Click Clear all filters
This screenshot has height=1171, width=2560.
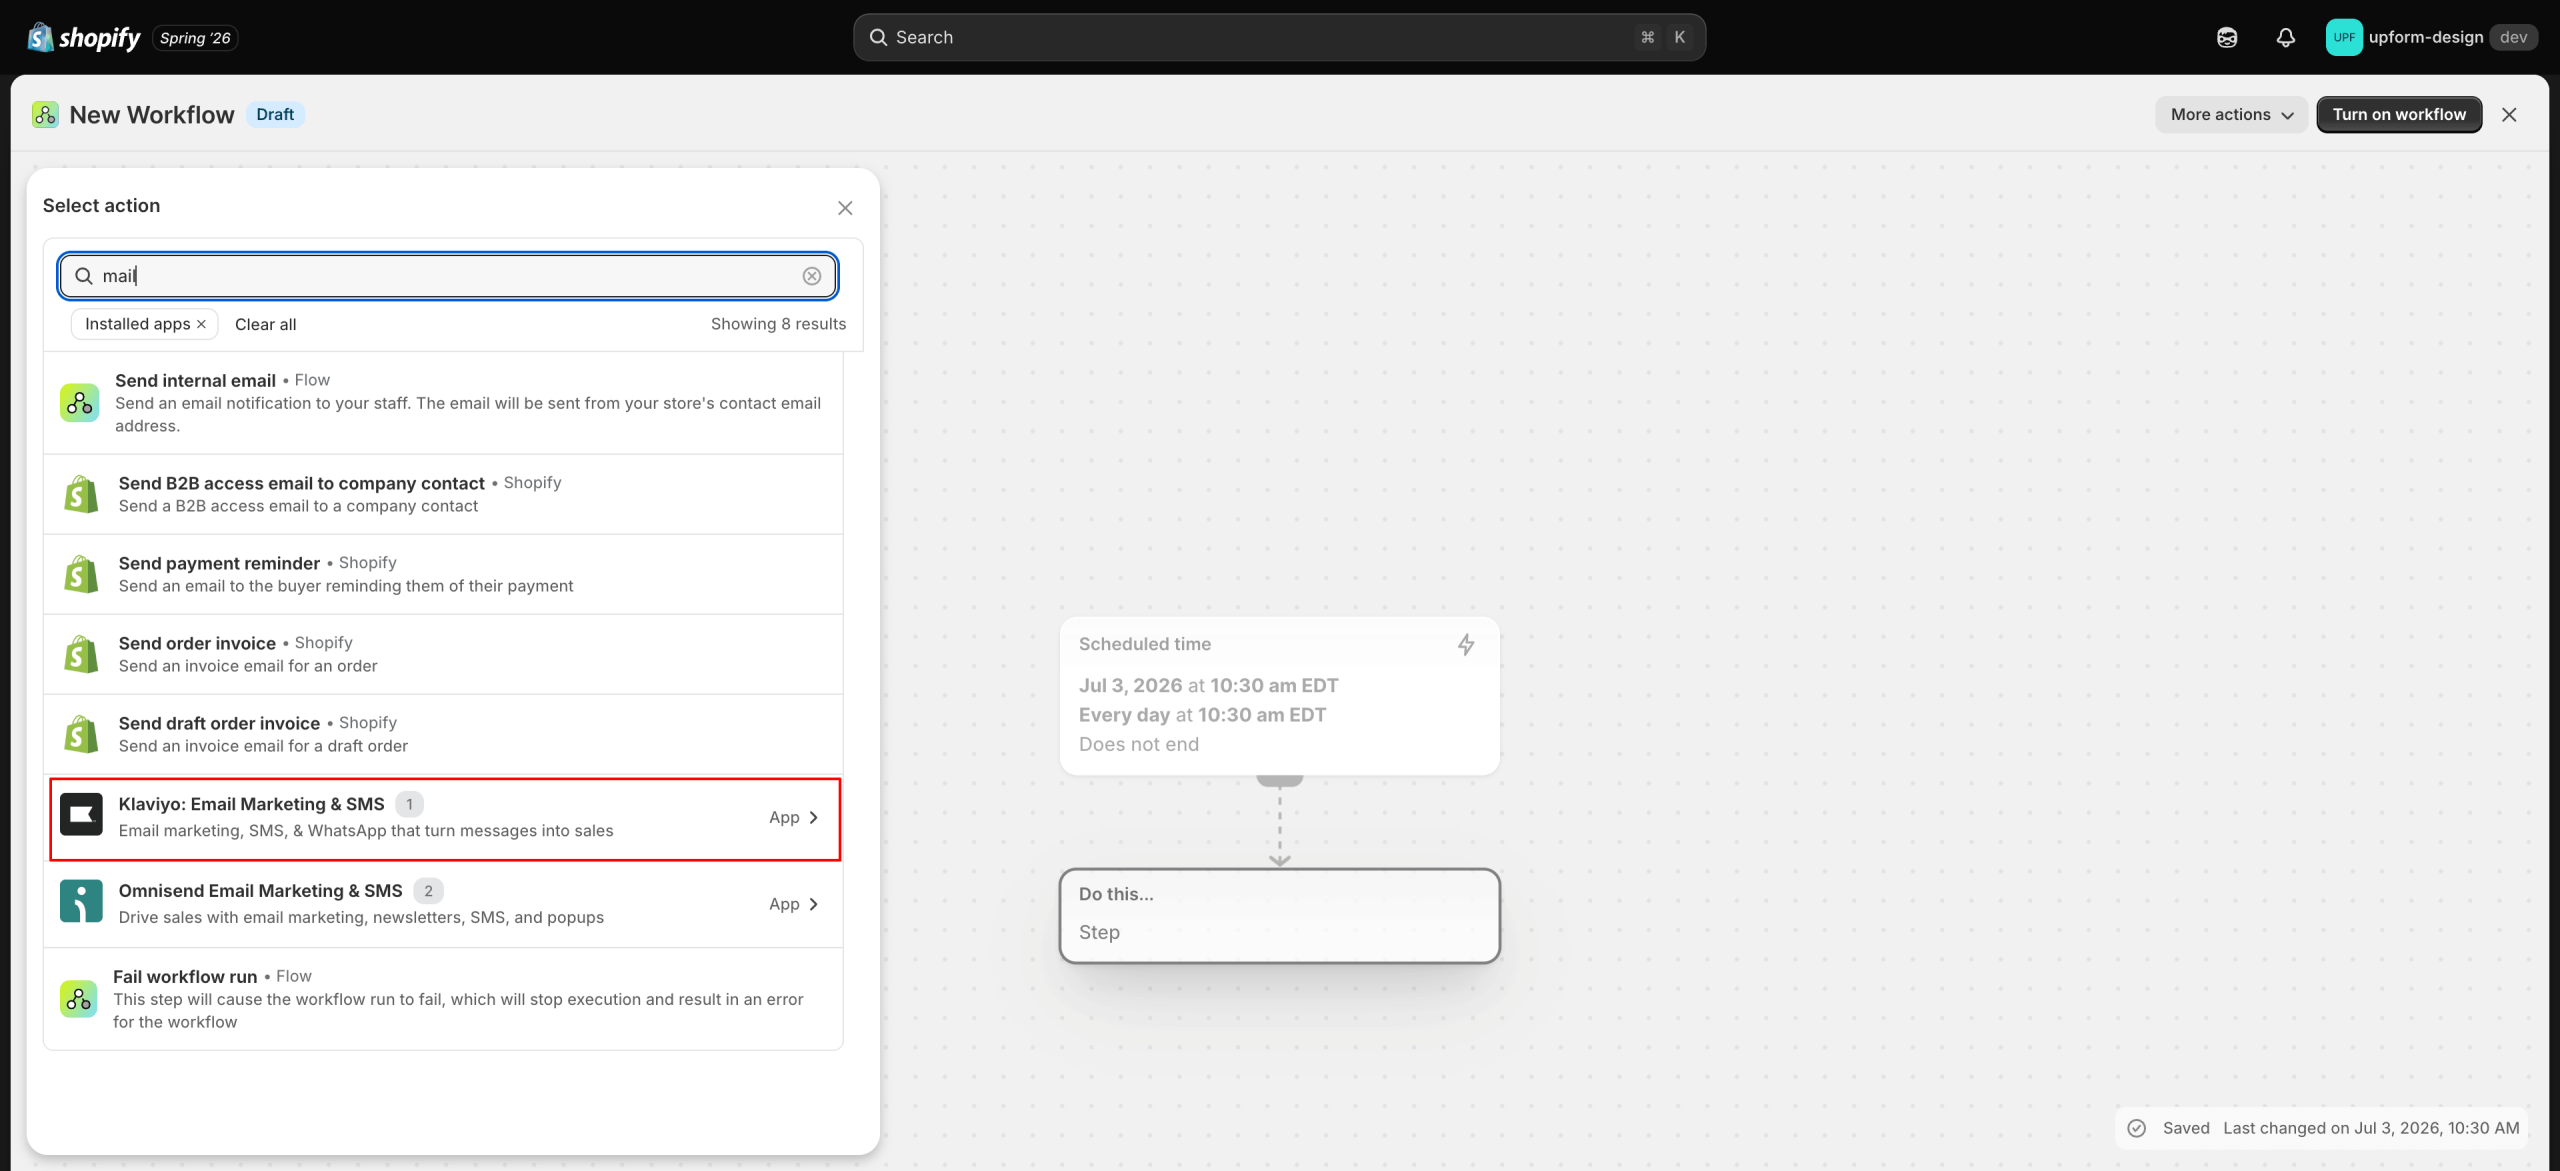[265, 324]
